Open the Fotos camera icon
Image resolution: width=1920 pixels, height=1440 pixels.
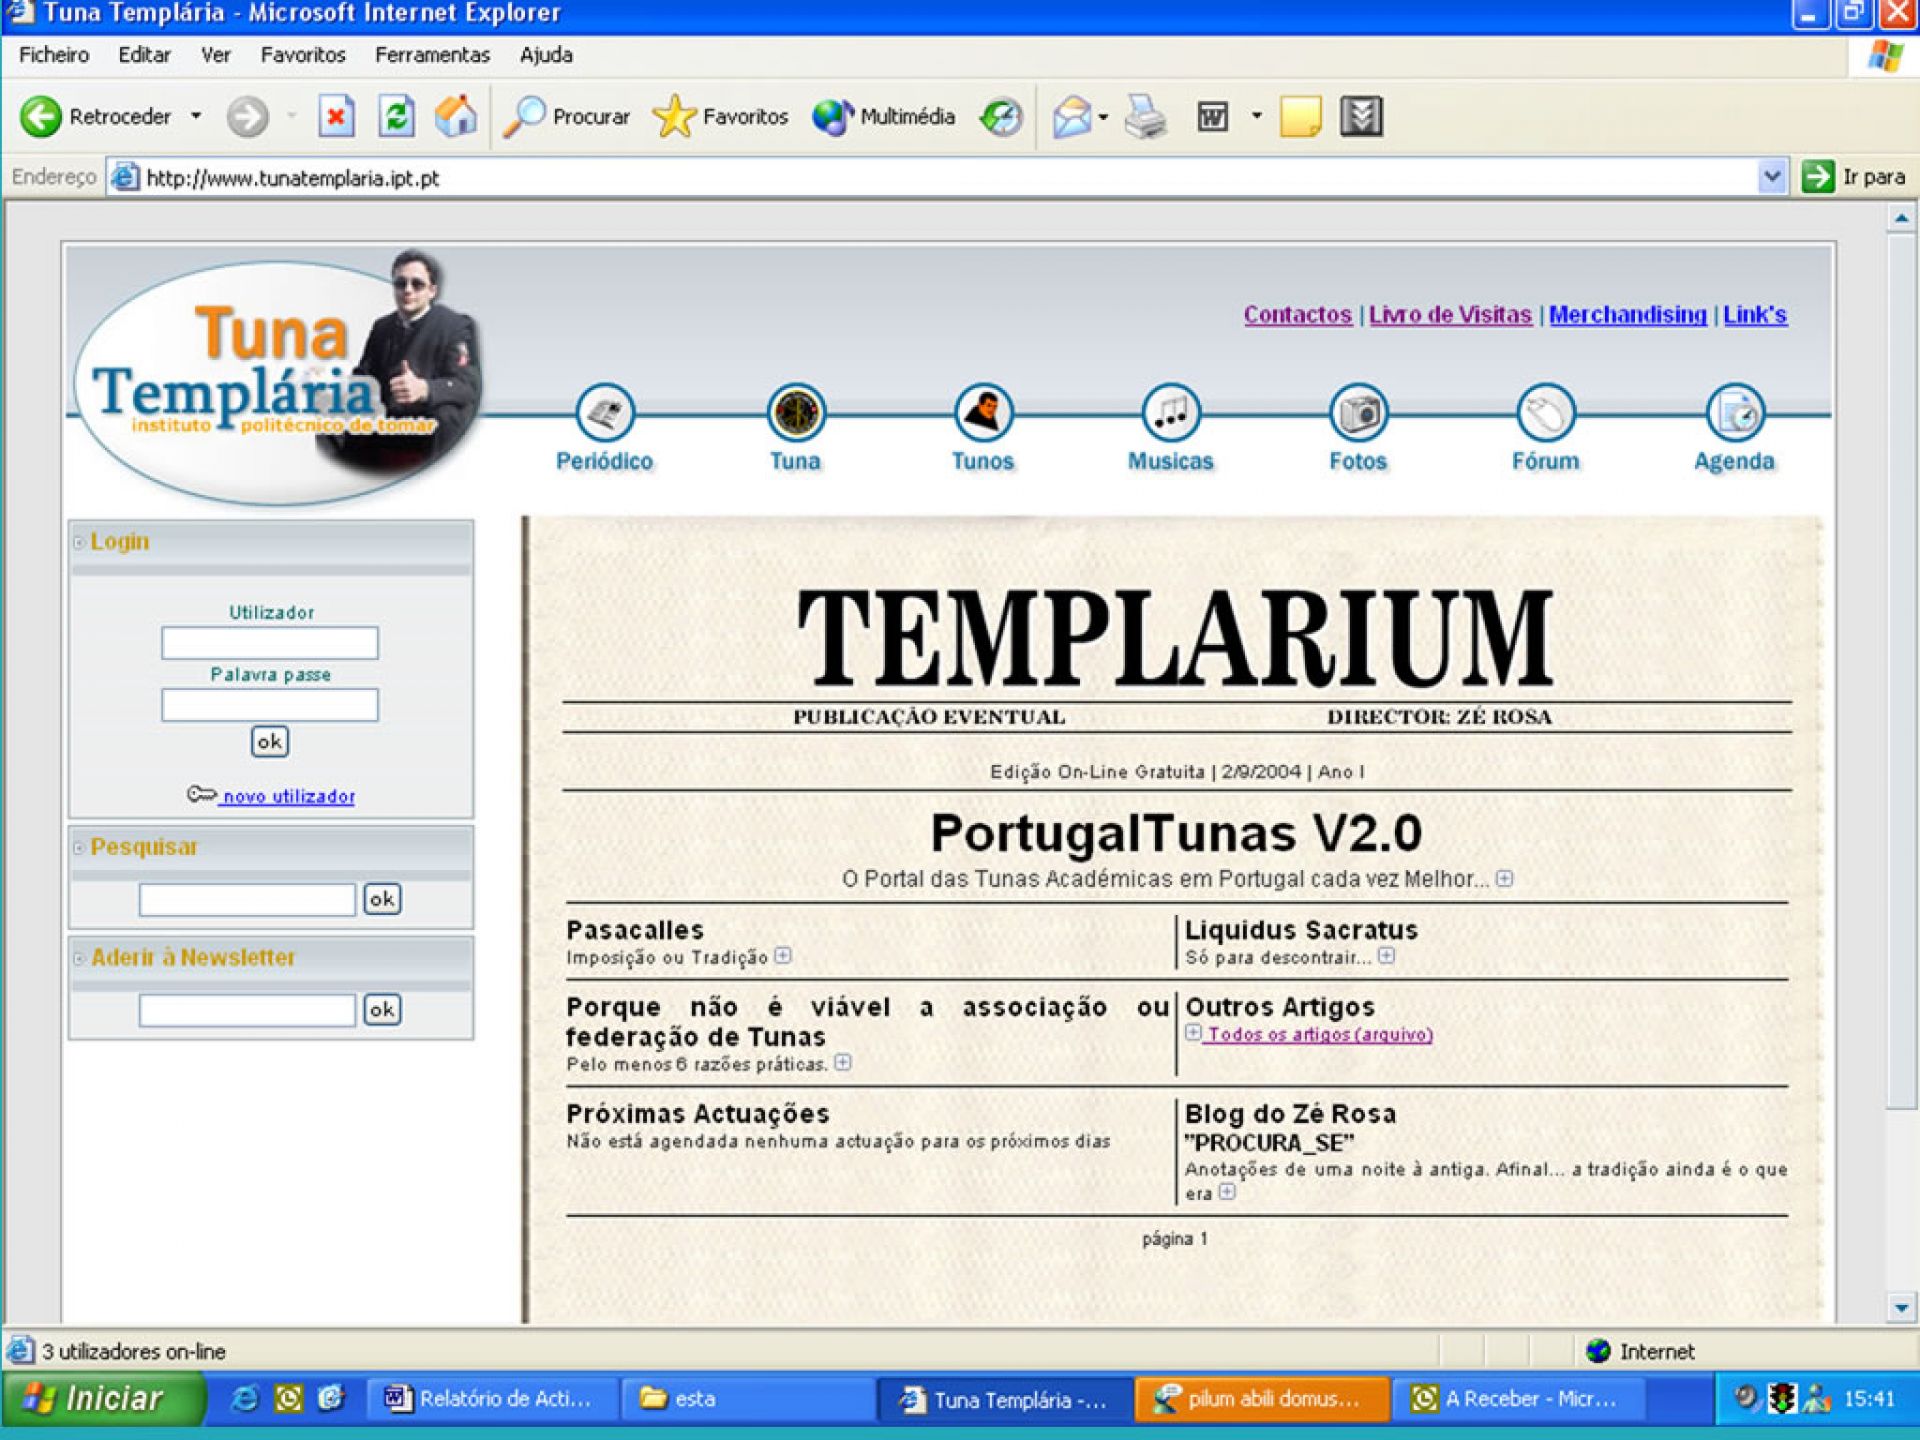click(x=1358, y=413)
